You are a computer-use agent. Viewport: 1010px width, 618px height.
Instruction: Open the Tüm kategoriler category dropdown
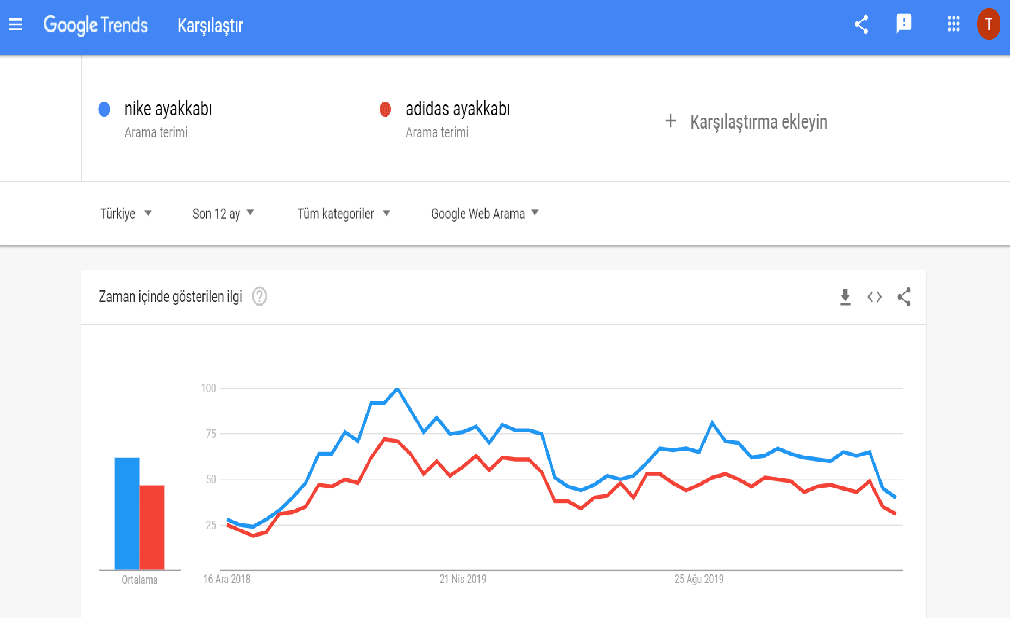click(342, 213)
